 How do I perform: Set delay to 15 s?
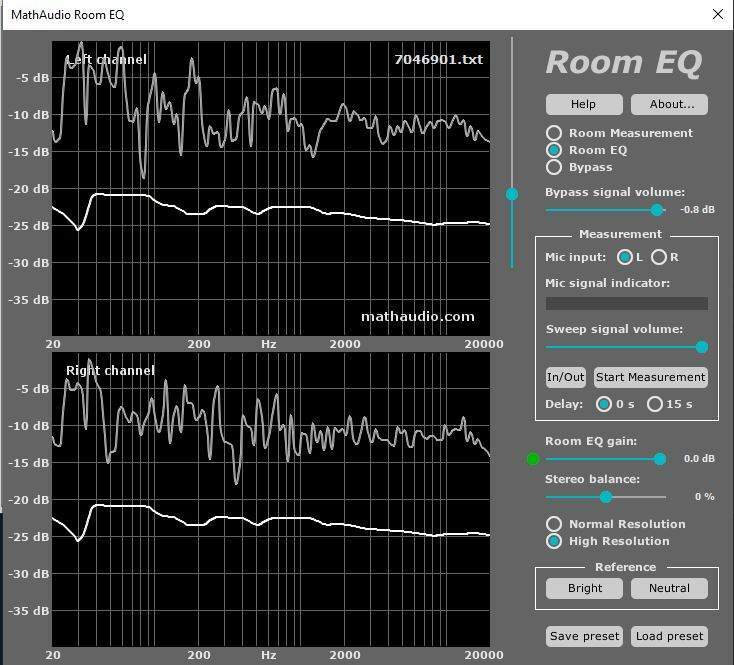(654, 404)
